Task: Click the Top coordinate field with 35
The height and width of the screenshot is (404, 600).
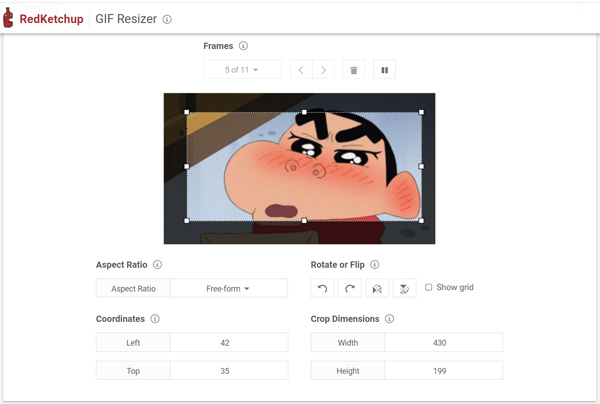Action: [229, 371]
